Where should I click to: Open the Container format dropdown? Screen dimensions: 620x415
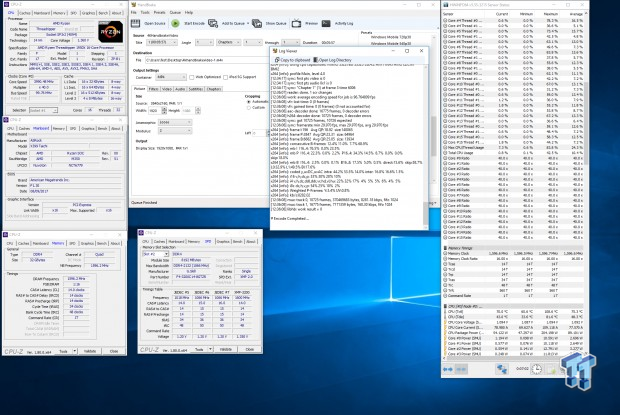click(x=171, y=77)
